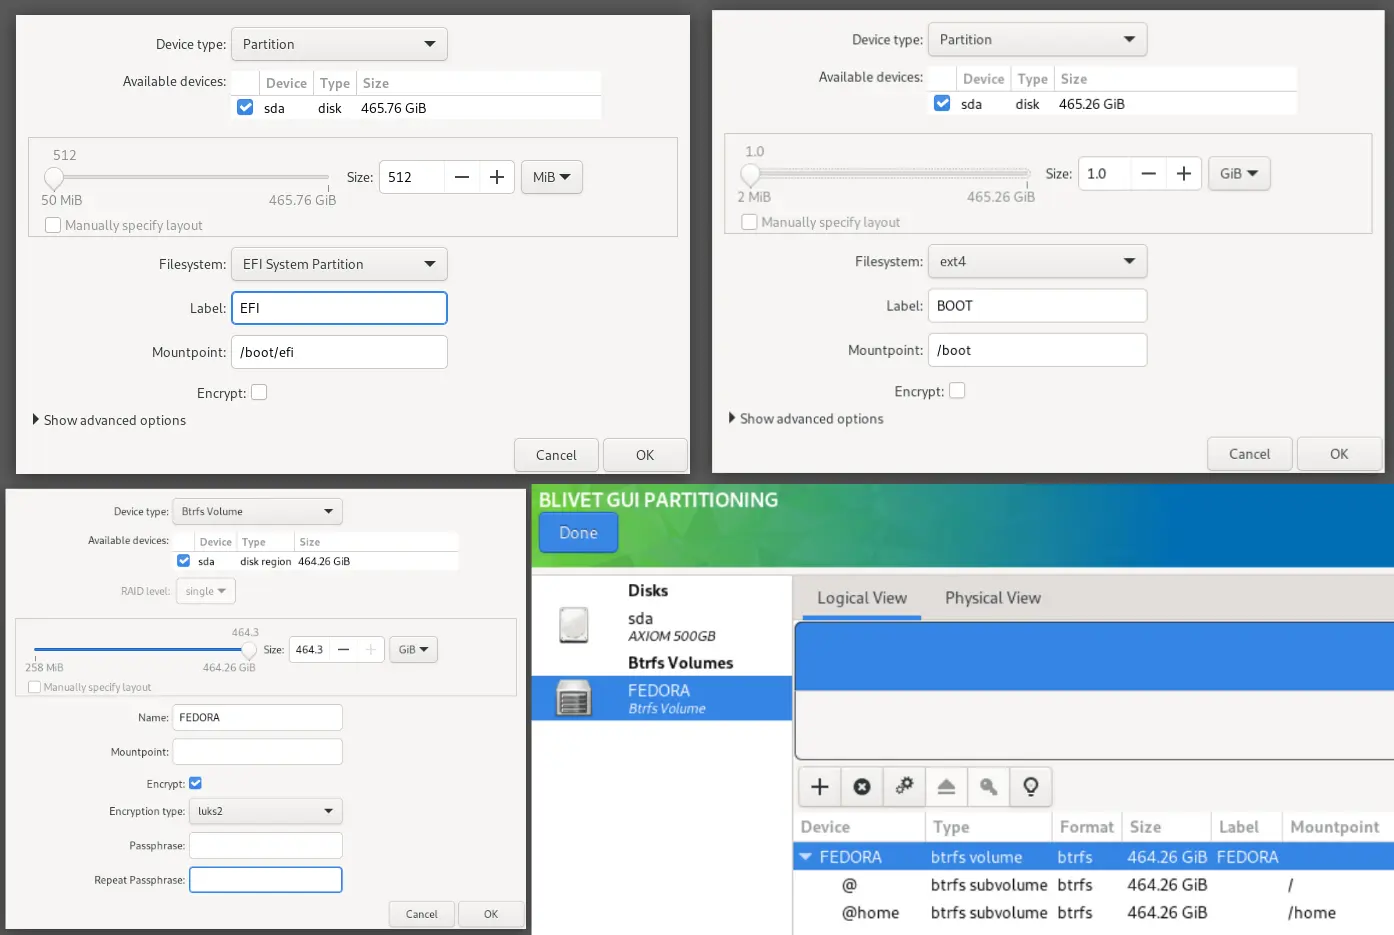This screenshot has height=935, width=1394.
Task: Decrease size with minus in Btrfs Volume dialog
Action: (343, 649)
